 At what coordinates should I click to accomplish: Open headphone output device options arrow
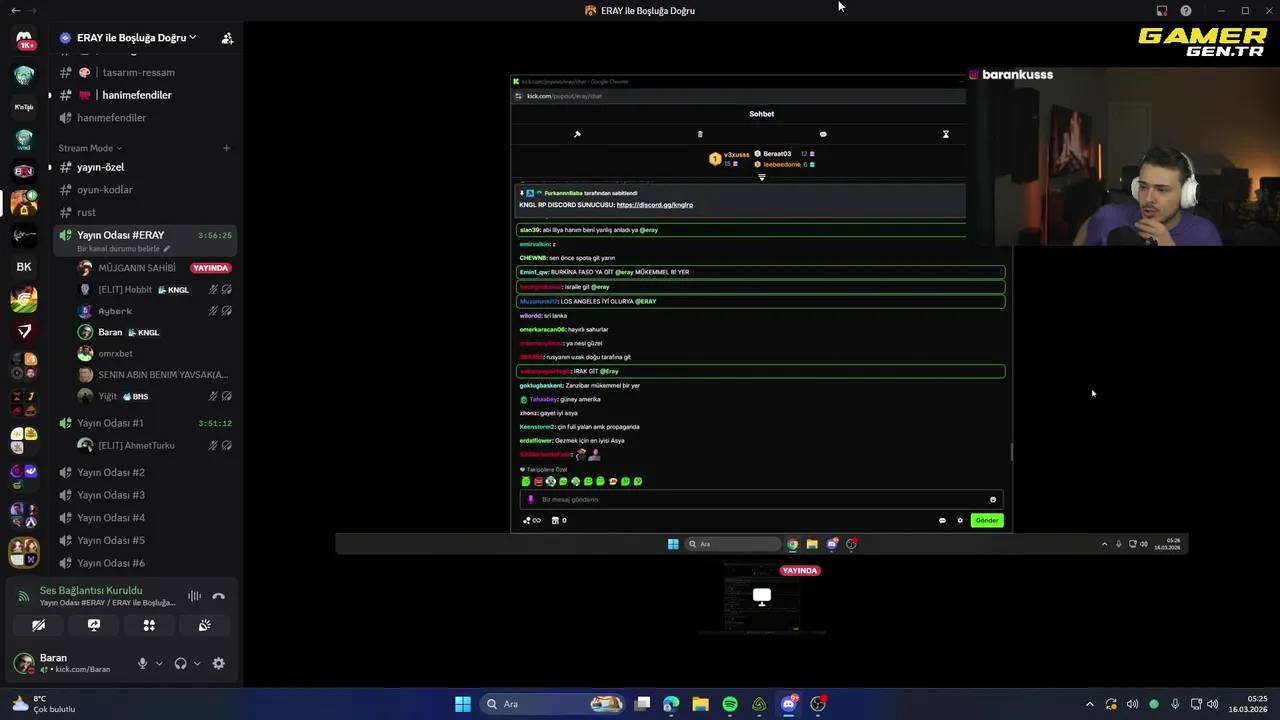pyautogui.click(x=197, y=664)
